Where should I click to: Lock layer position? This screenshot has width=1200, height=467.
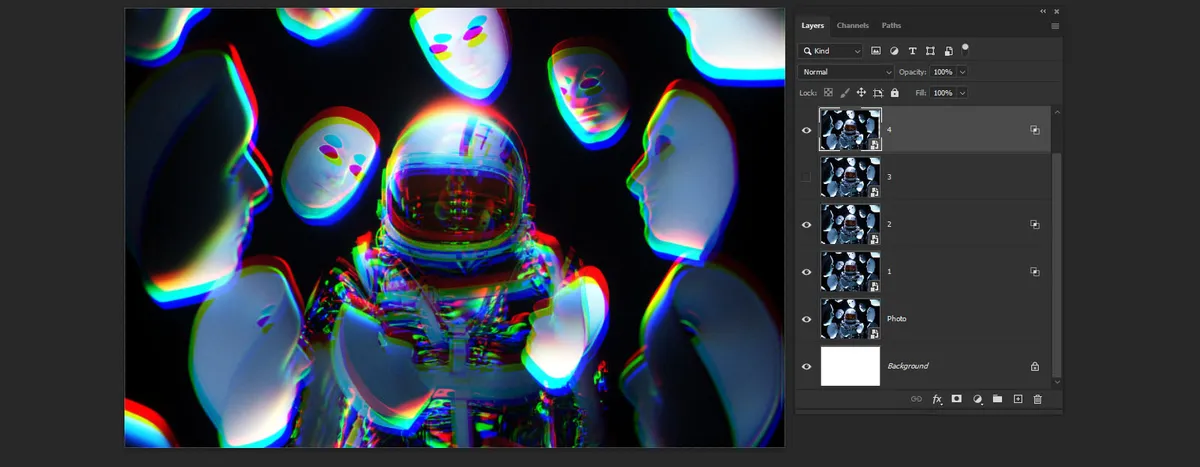click(x=861, y=93)
